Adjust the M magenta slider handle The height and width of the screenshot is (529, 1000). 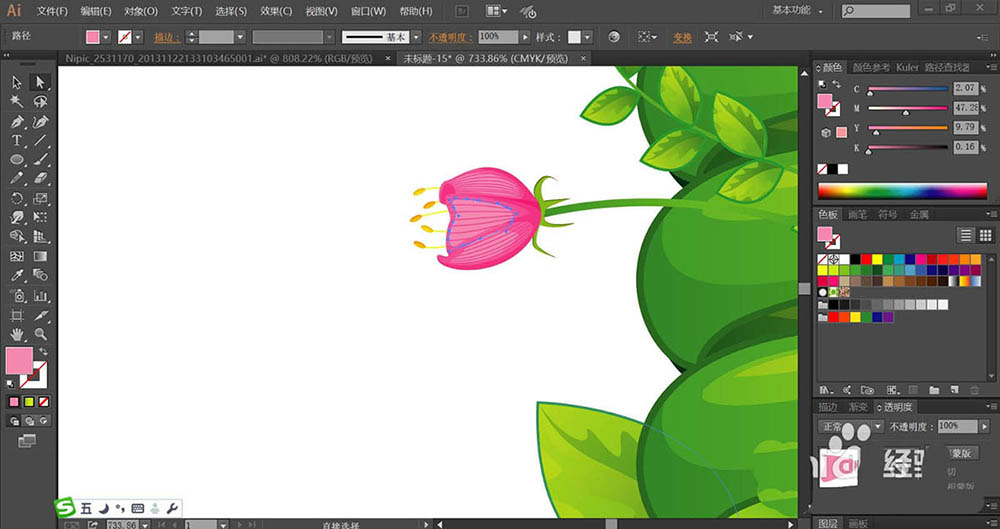tap(906, 112)
